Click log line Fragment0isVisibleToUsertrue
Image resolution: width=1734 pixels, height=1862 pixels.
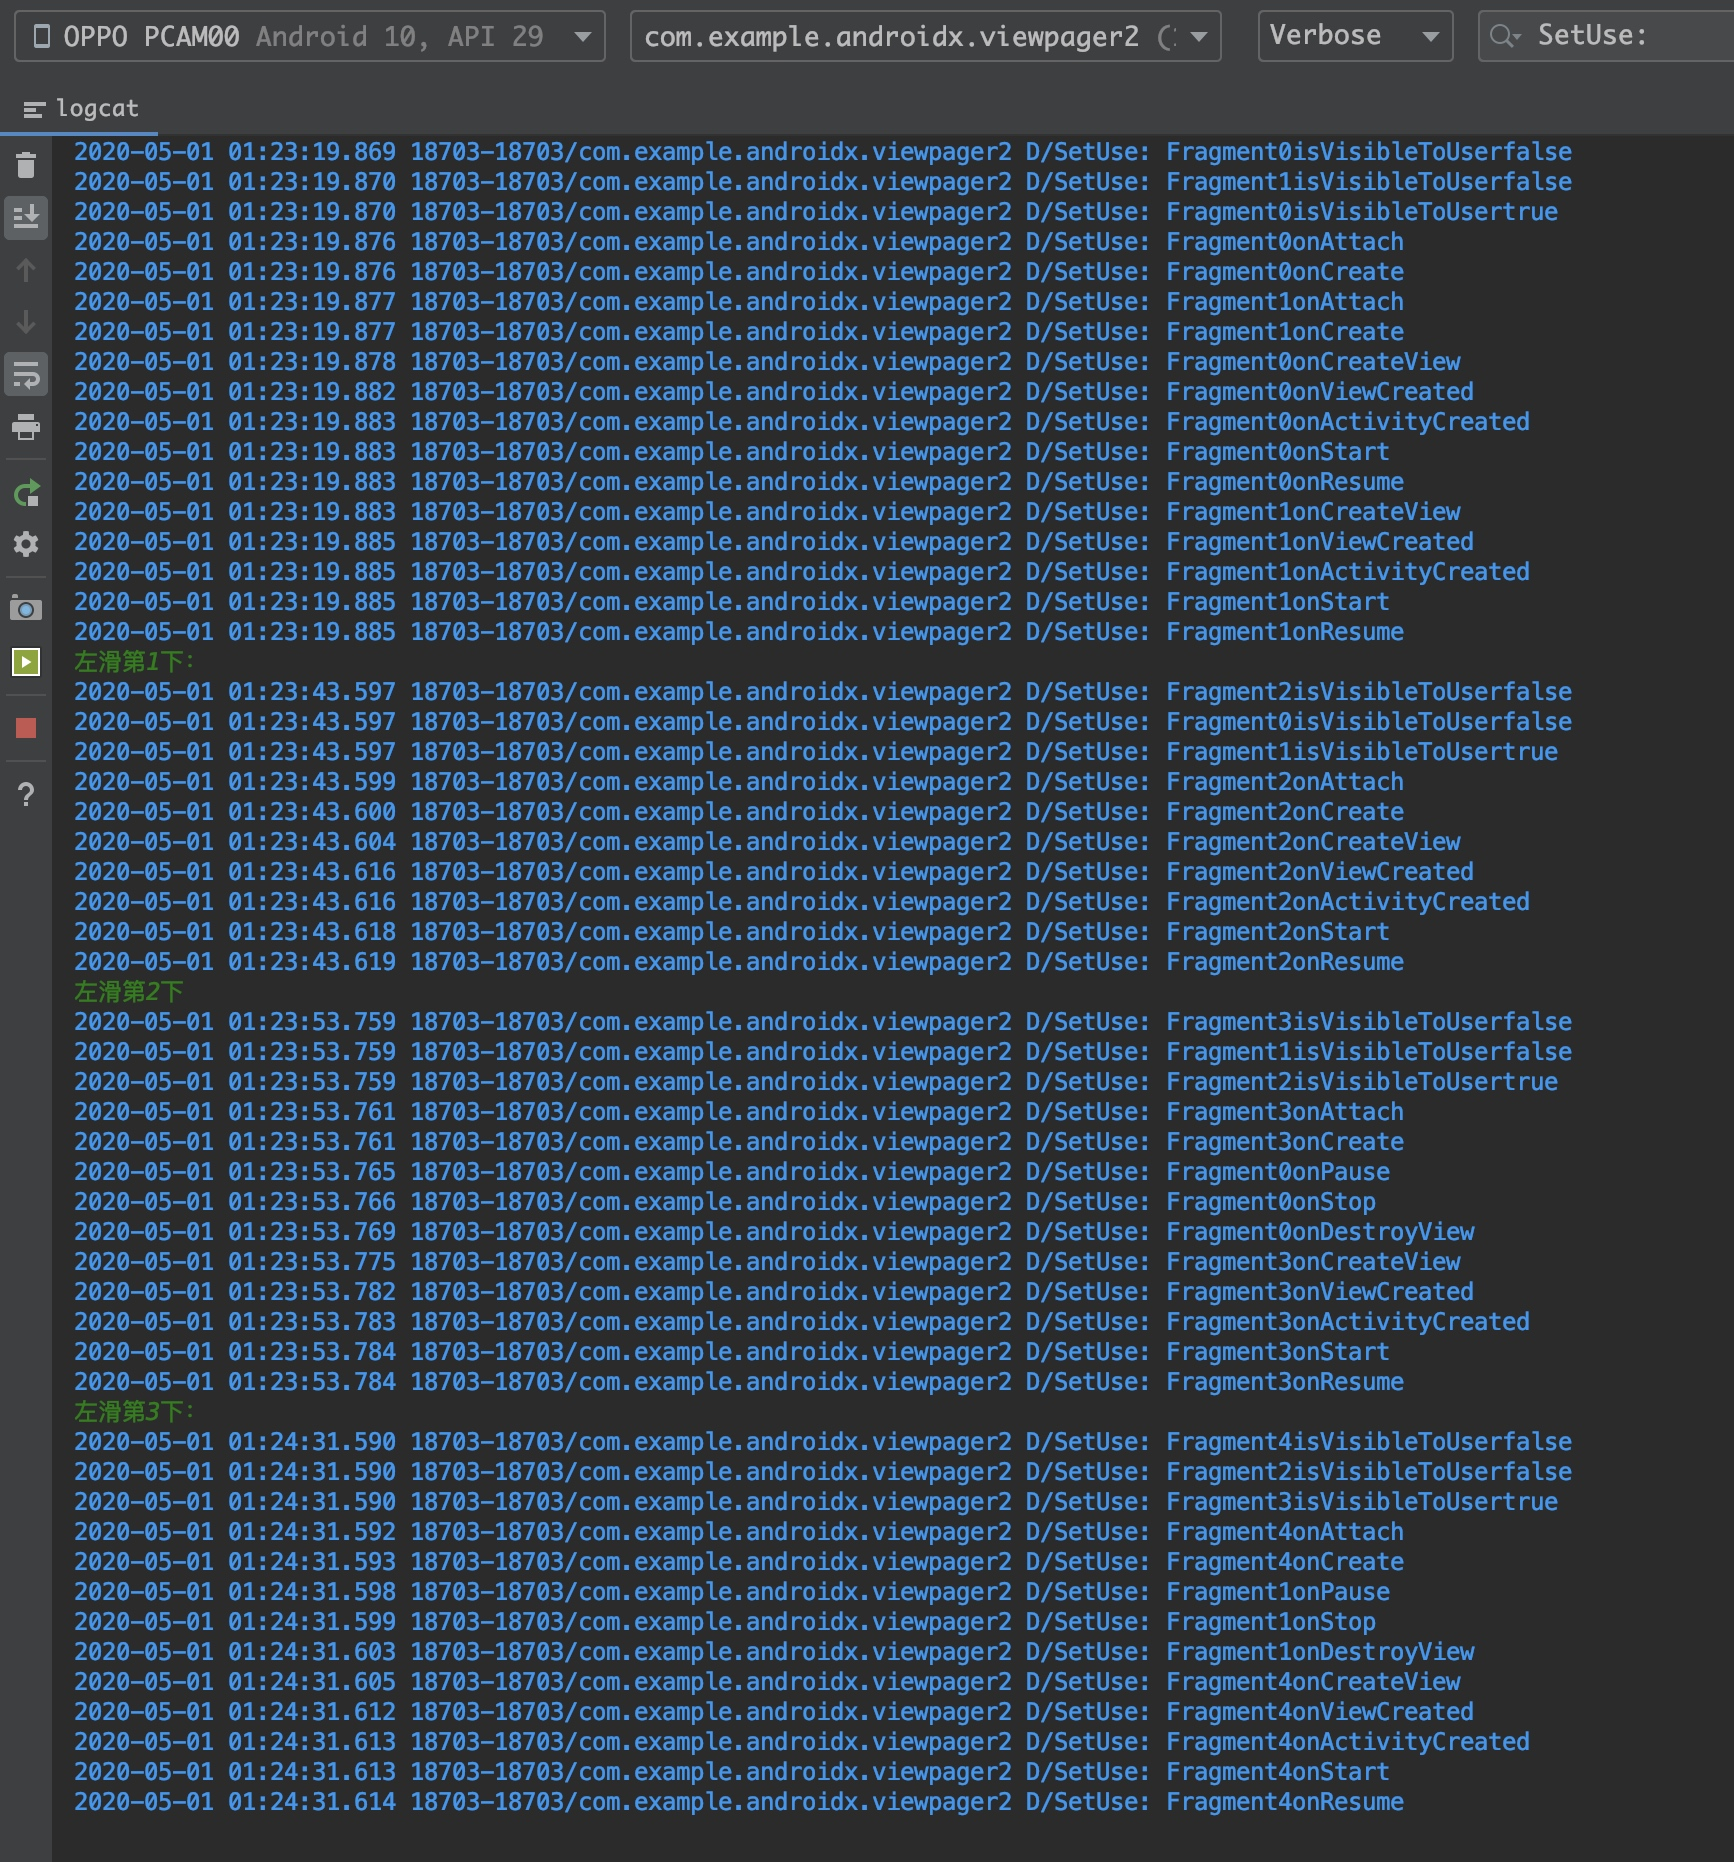pos(815,212)
